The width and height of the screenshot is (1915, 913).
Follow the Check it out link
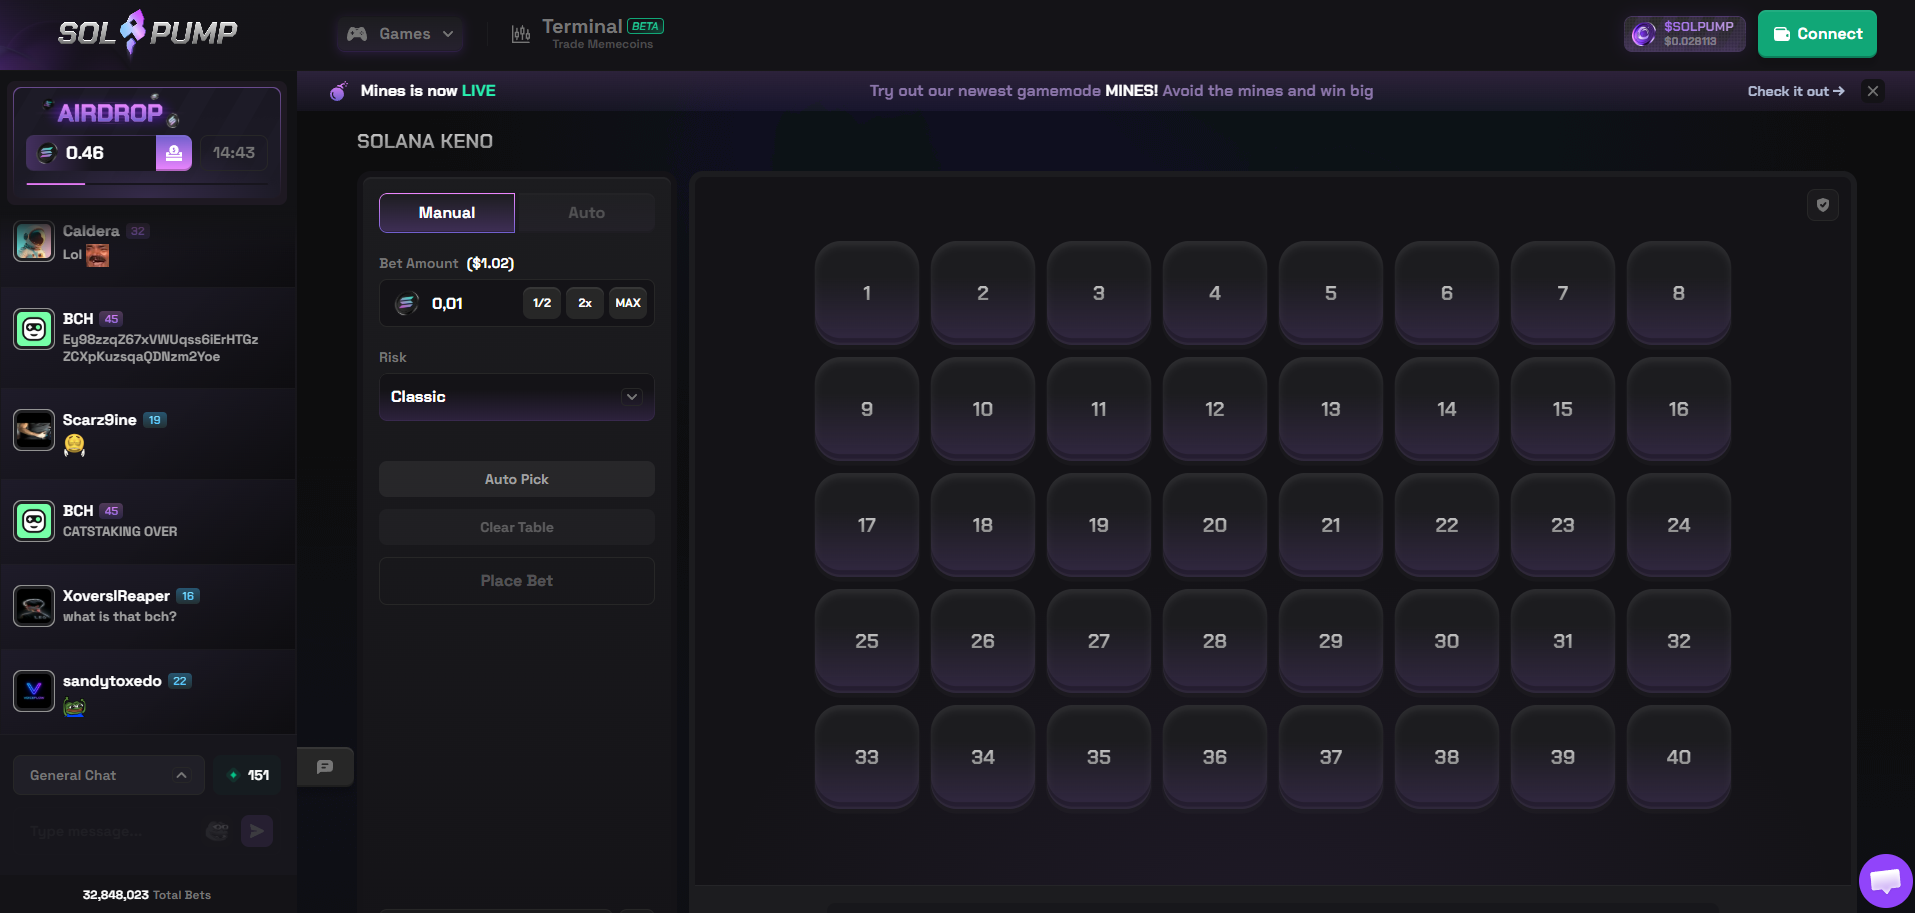(x=1796, y=91)
